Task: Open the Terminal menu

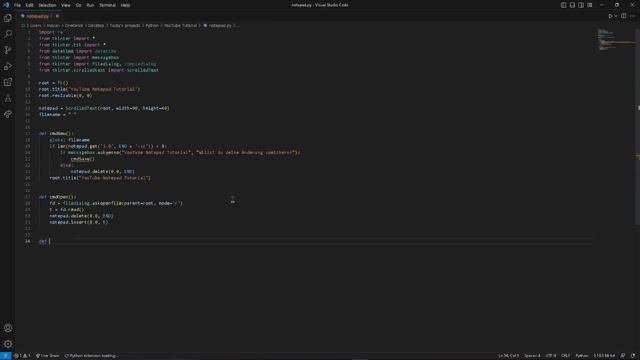Action: pyautogui.click(x=107, y=5)
